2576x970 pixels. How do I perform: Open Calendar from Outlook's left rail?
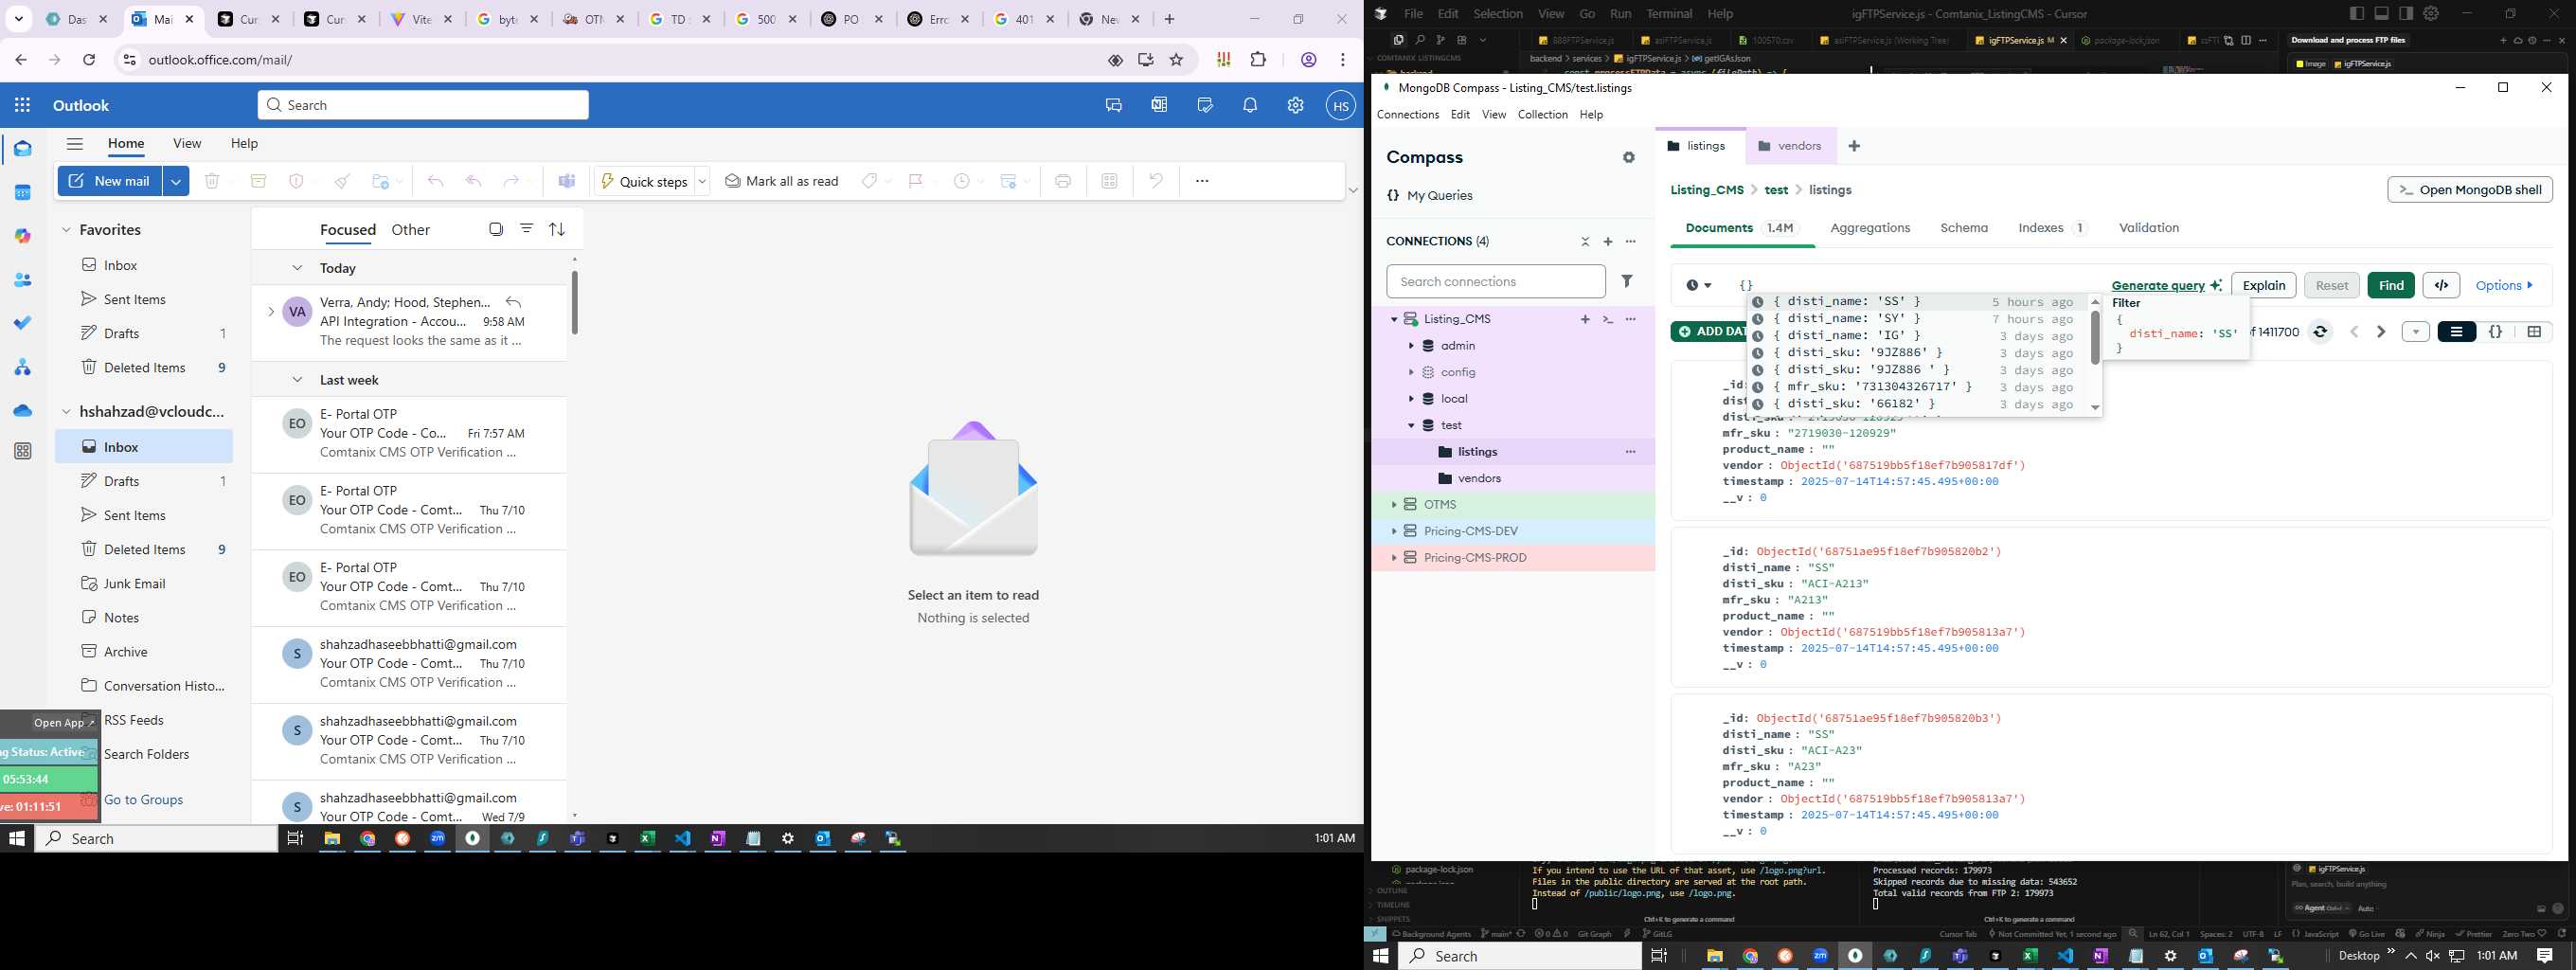[23, 192]
